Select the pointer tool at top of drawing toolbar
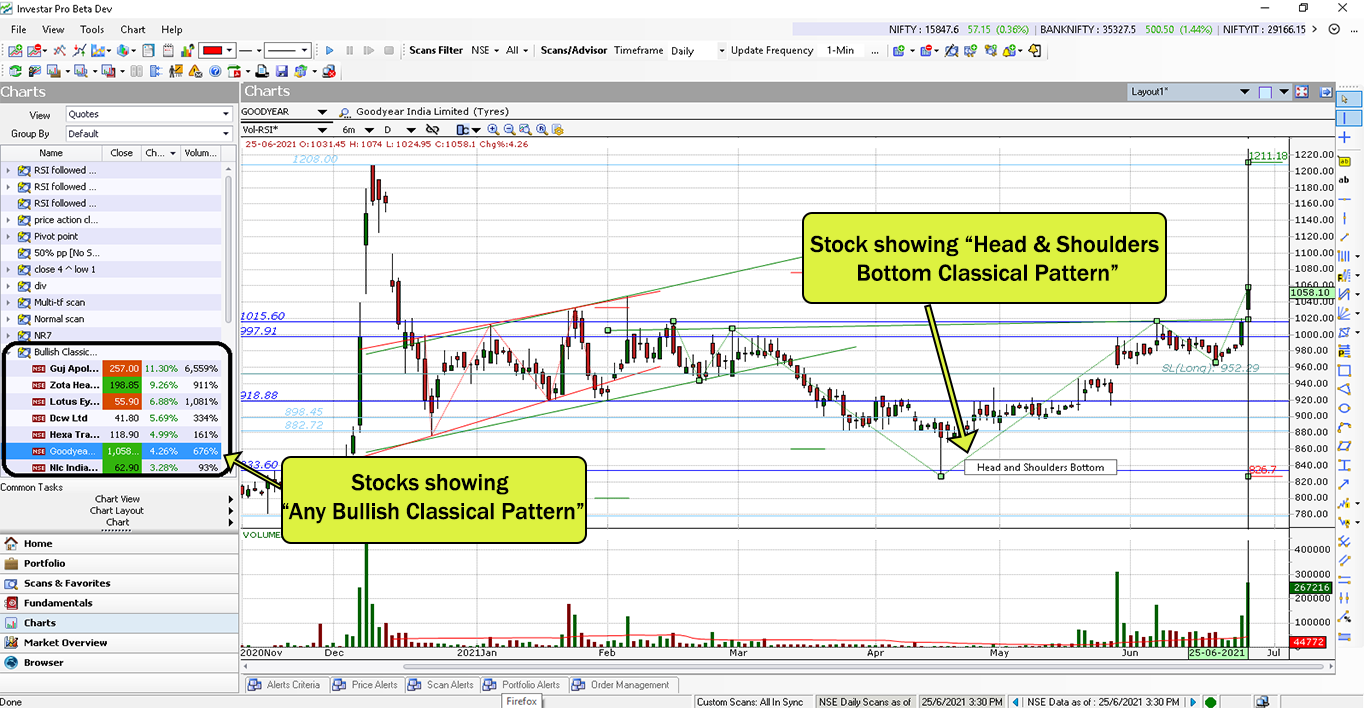The height and width of the screenshot is (710, 1364). (1345, 99)
